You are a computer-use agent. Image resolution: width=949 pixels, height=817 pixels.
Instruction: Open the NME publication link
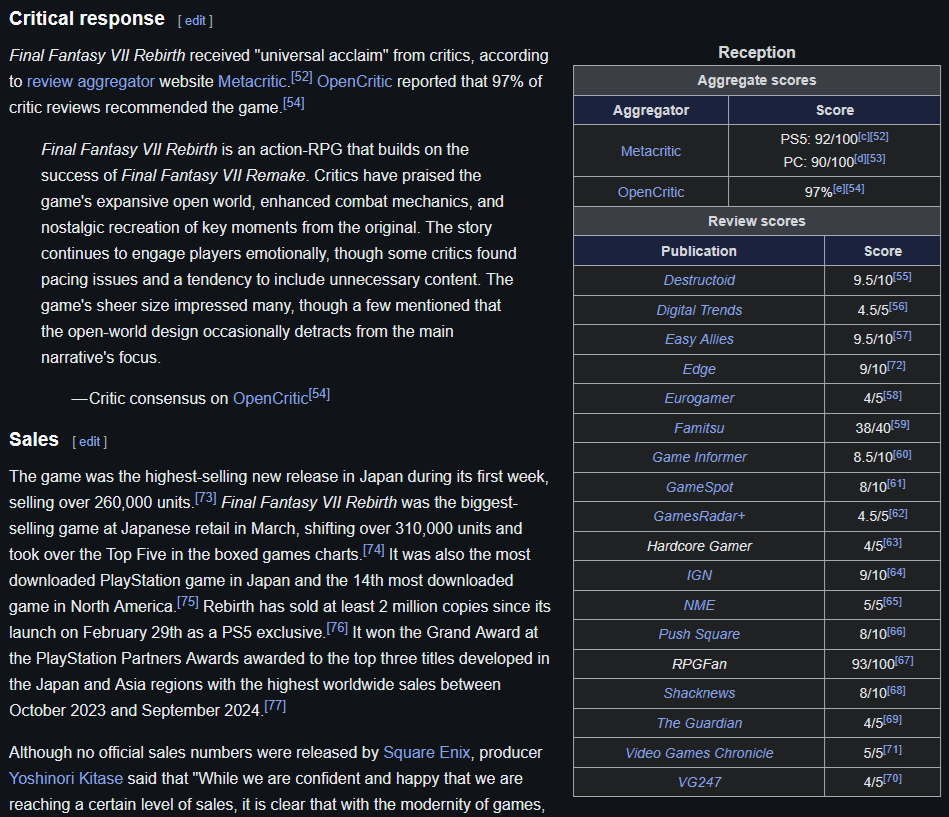699,605
